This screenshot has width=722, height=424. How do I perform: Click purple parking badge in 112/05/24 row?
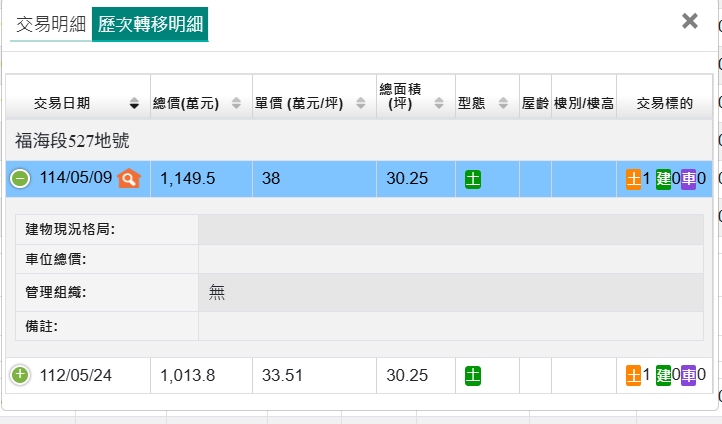[x=689, y=375]
